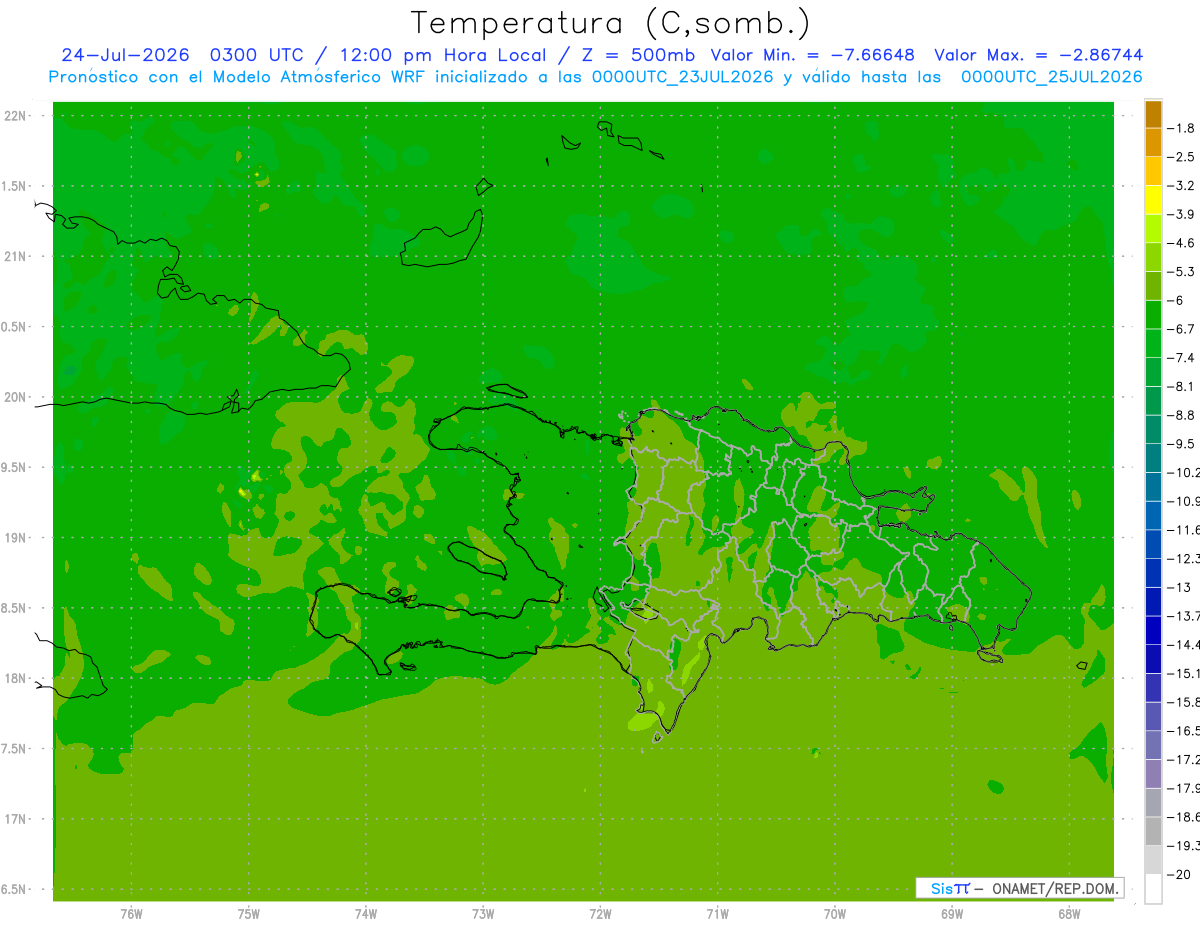
Task: Select the '24-Jul-2026' date text
Action: click(x=125, y=55)
